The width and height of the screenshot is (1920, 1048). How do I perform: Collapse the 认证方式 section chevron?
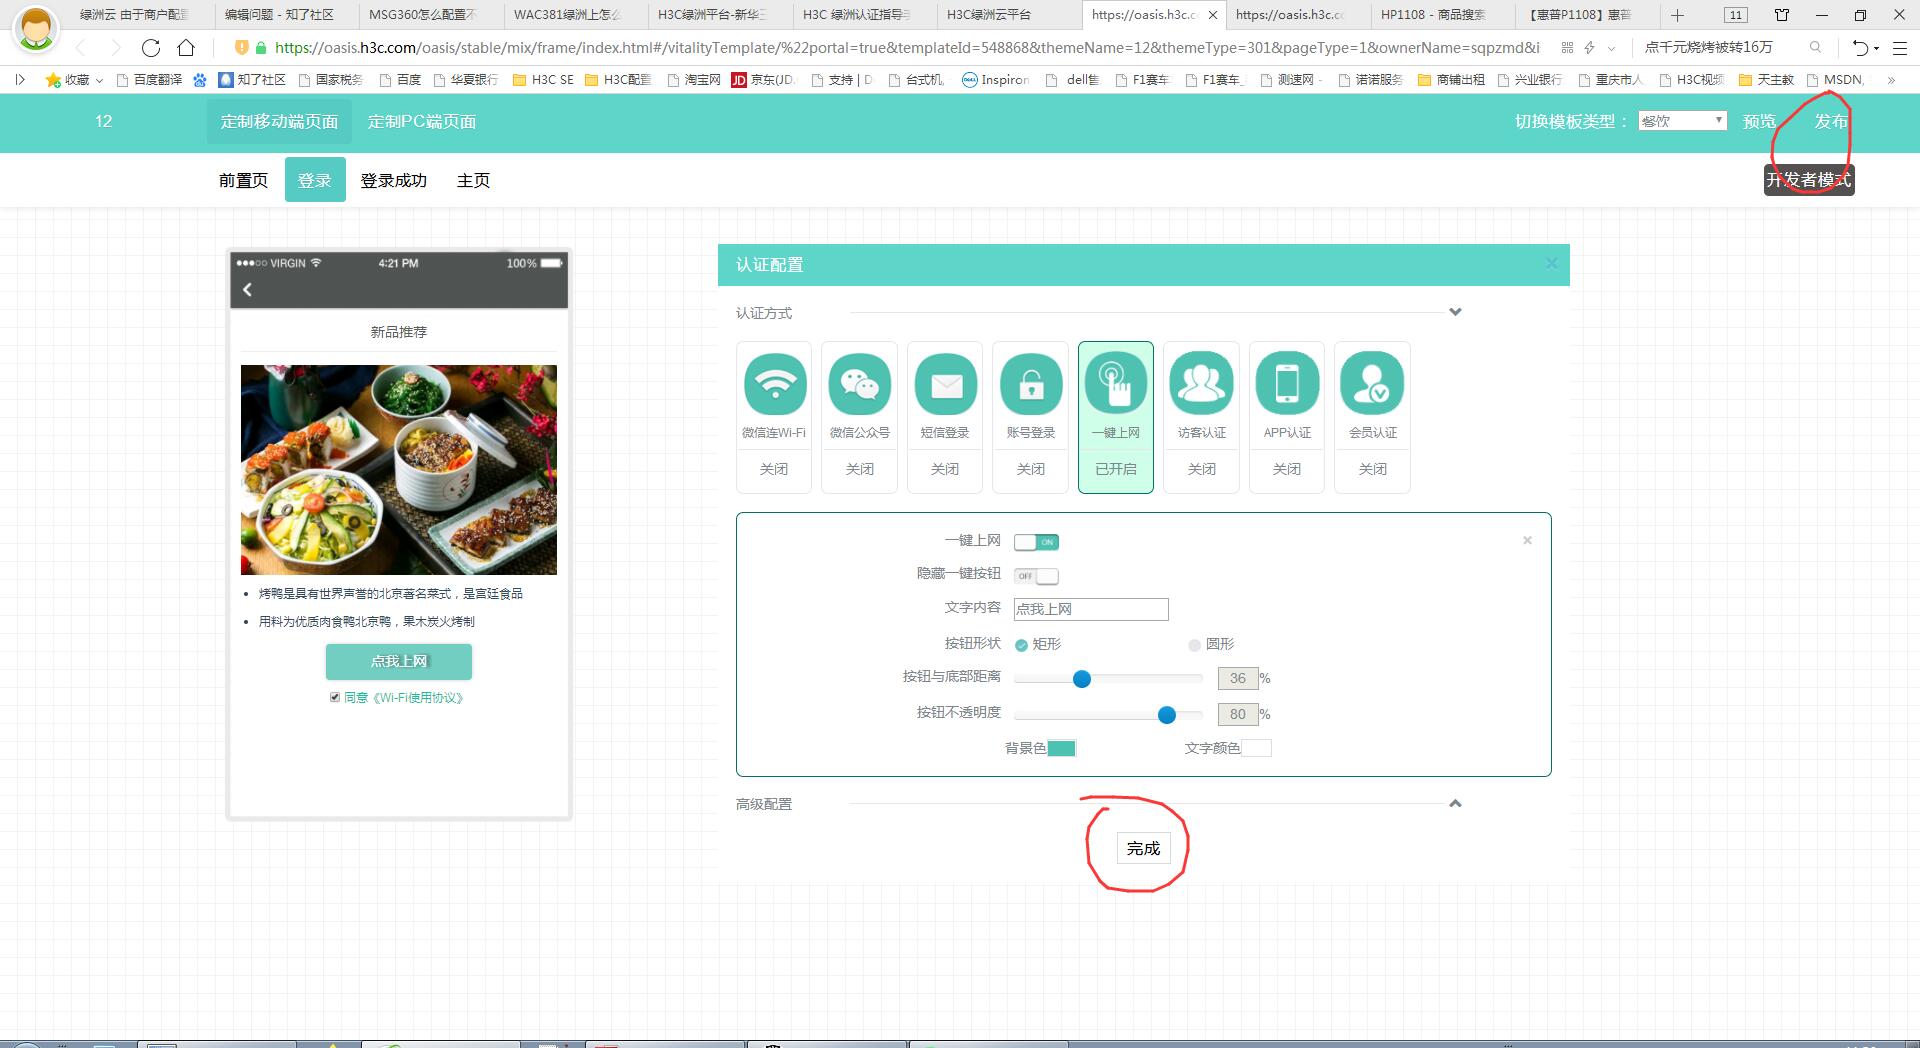click(1455, 312)
